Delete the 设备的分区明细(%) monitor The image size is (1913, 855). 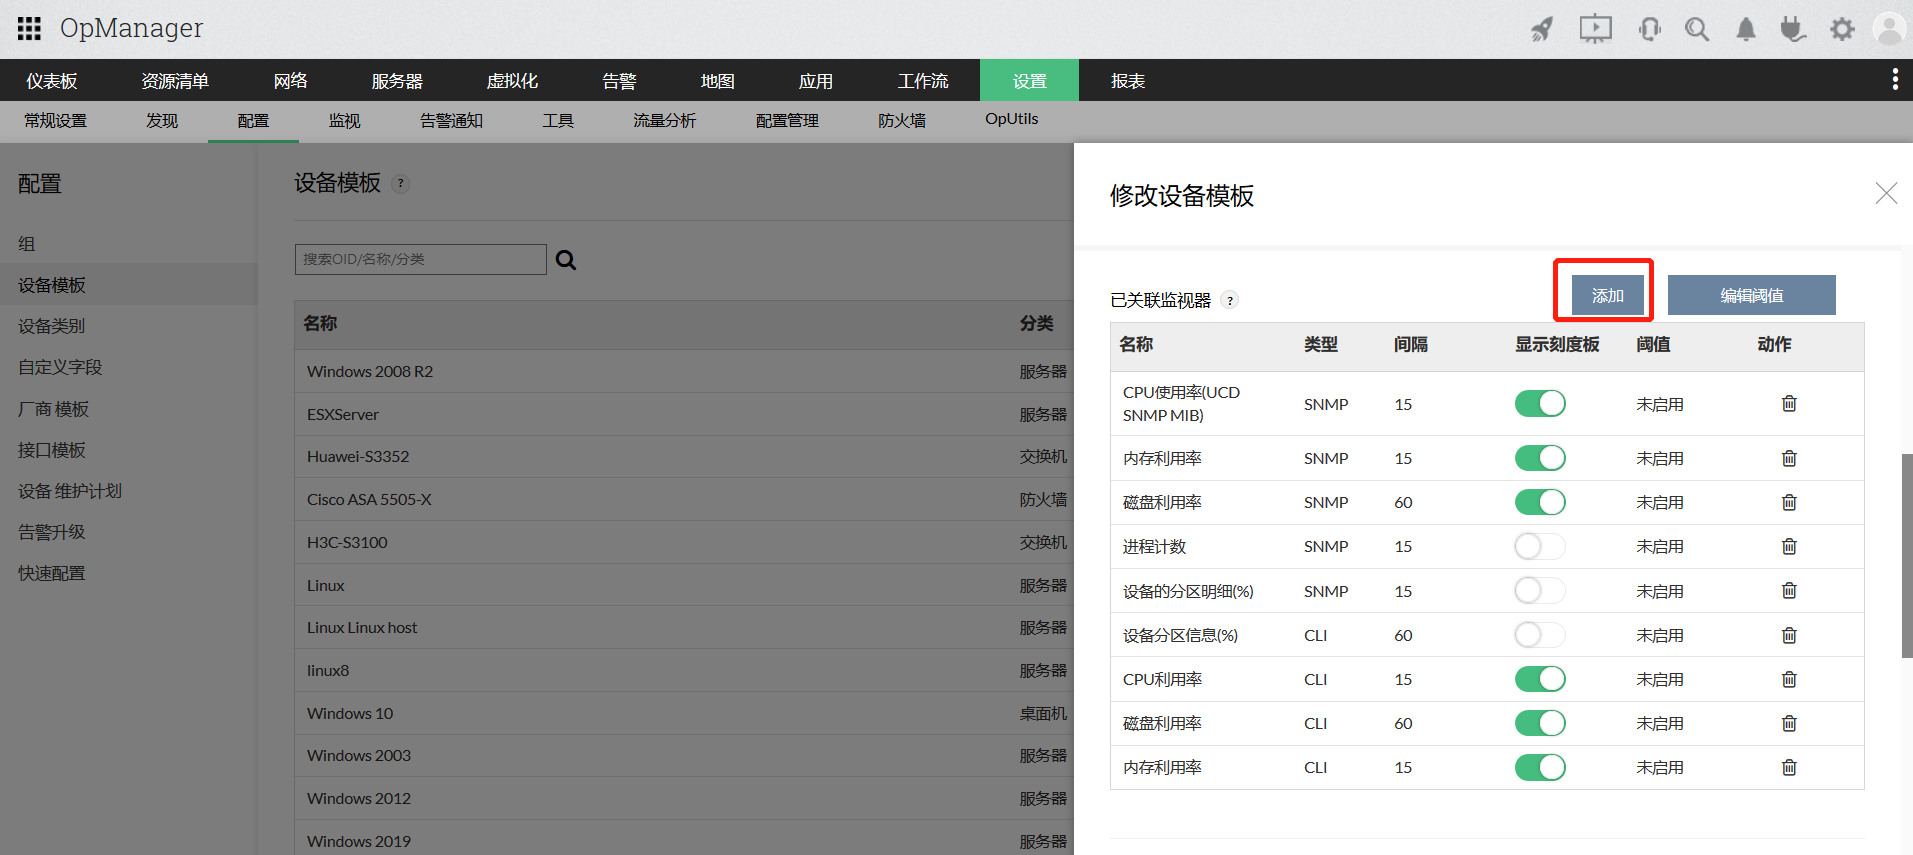click(x=1789, y=591)
